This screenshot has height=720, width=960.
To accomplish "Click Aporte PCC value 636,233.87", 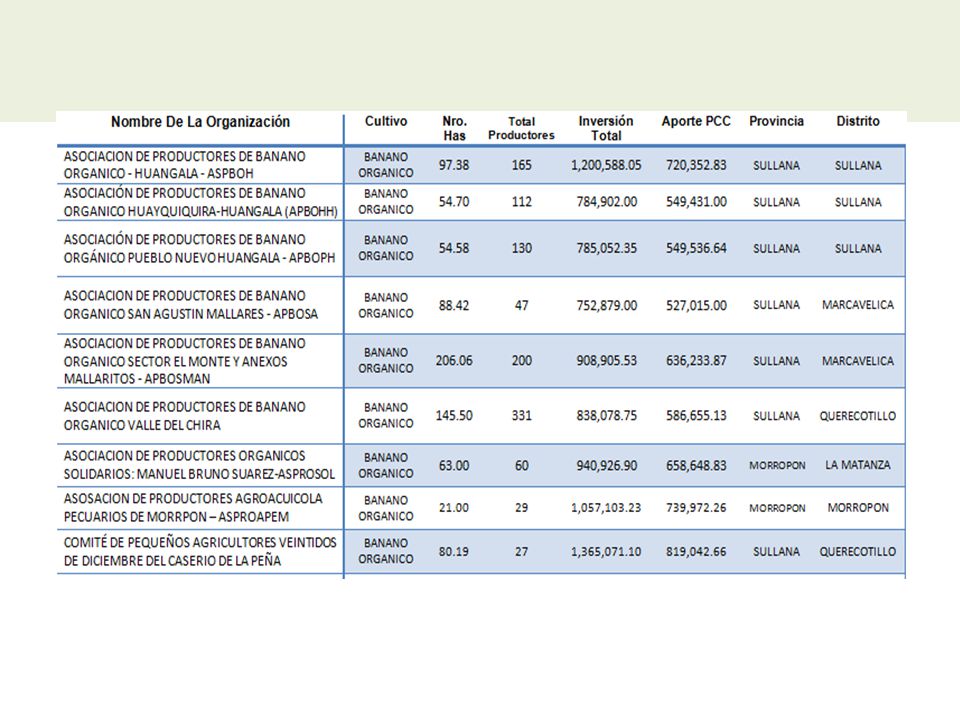I will click(696, 361).
